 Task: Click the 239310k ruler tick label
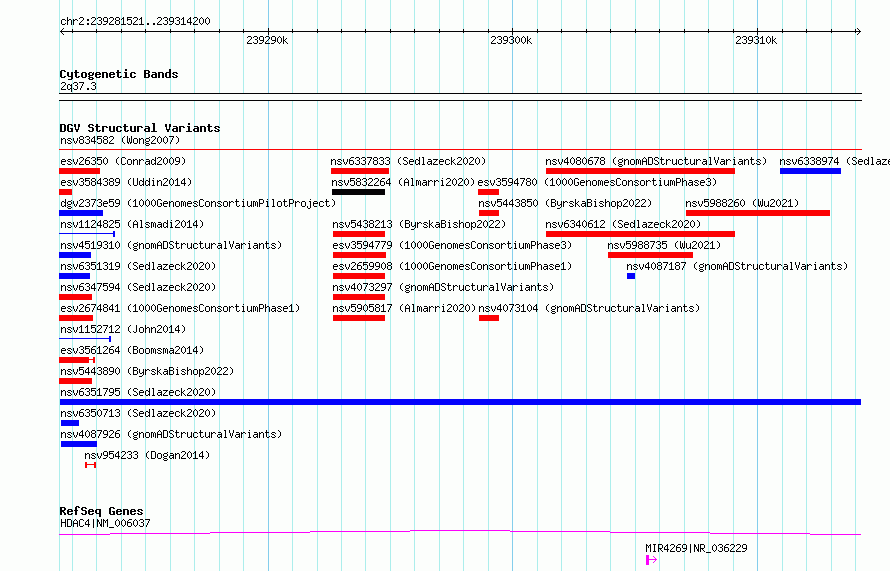(756, 40)
